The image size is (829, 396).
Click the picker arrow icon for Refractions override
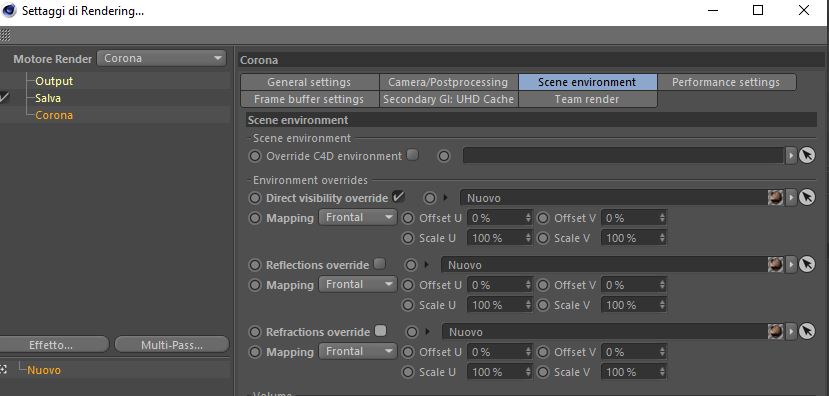tap(807, 331)
